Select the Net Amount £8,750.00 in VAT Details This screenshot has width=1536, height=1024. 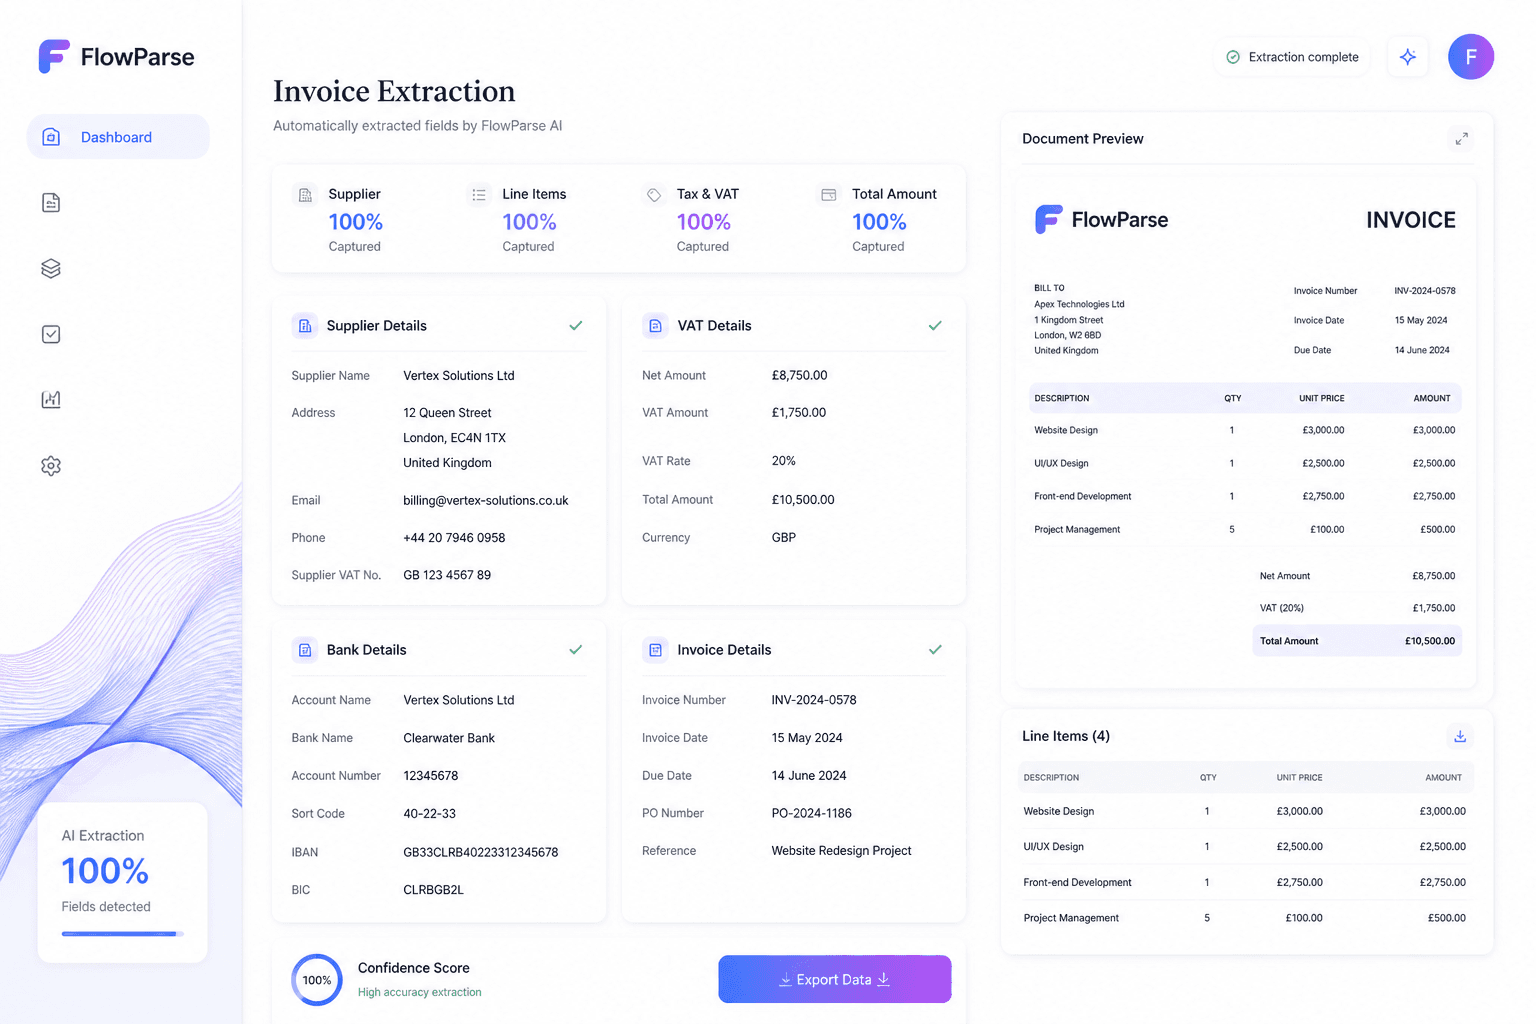tap(800, 376)
